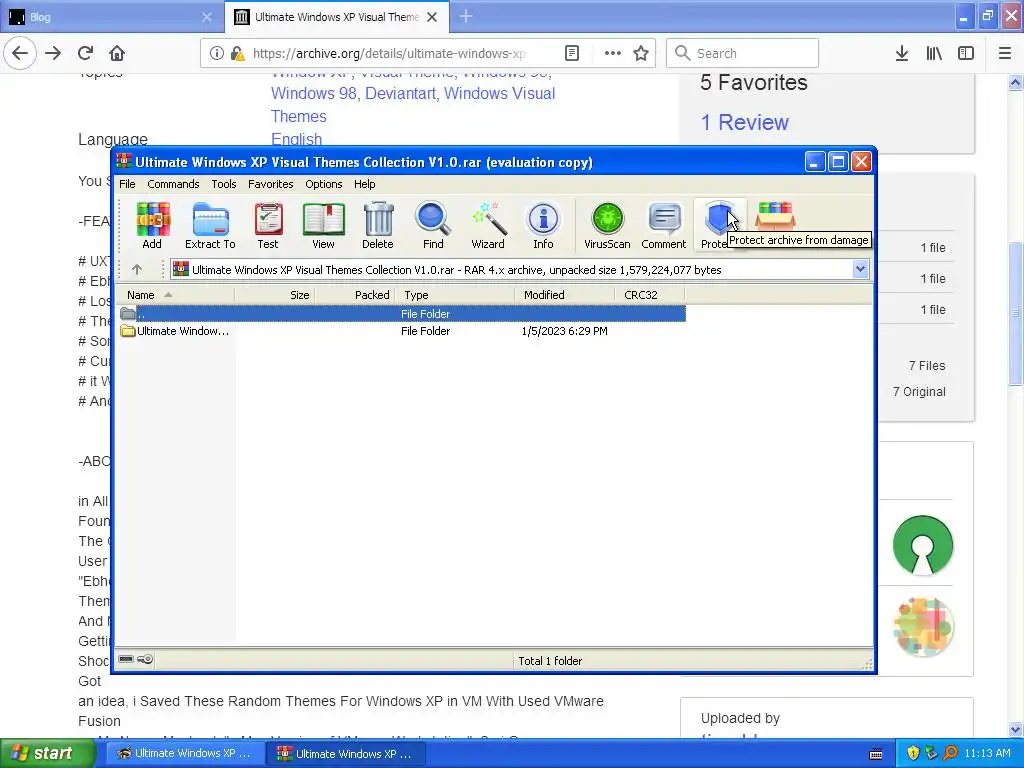Open the Find magnifier tool
1024x768 pixels.
(x=433, y=225)
